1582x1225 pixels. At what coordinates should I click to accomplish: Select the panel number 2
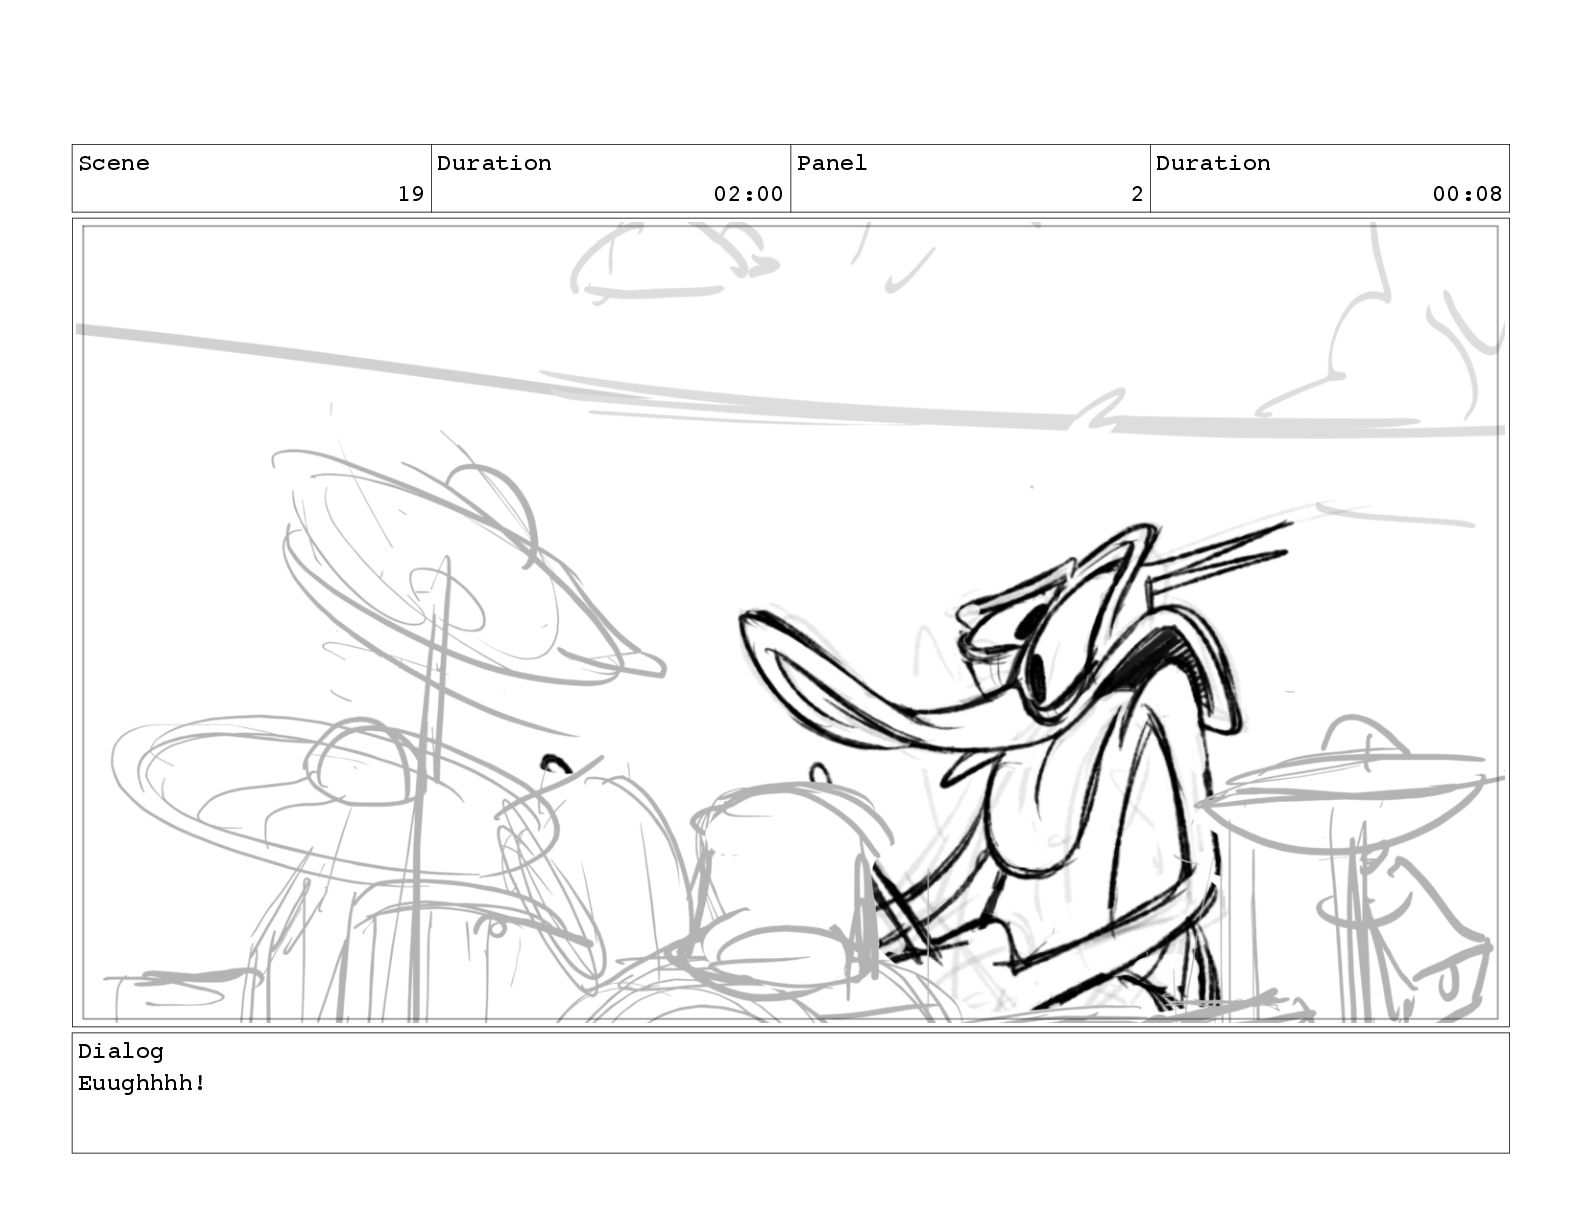pyautogui.click(x=1137, y=194)
